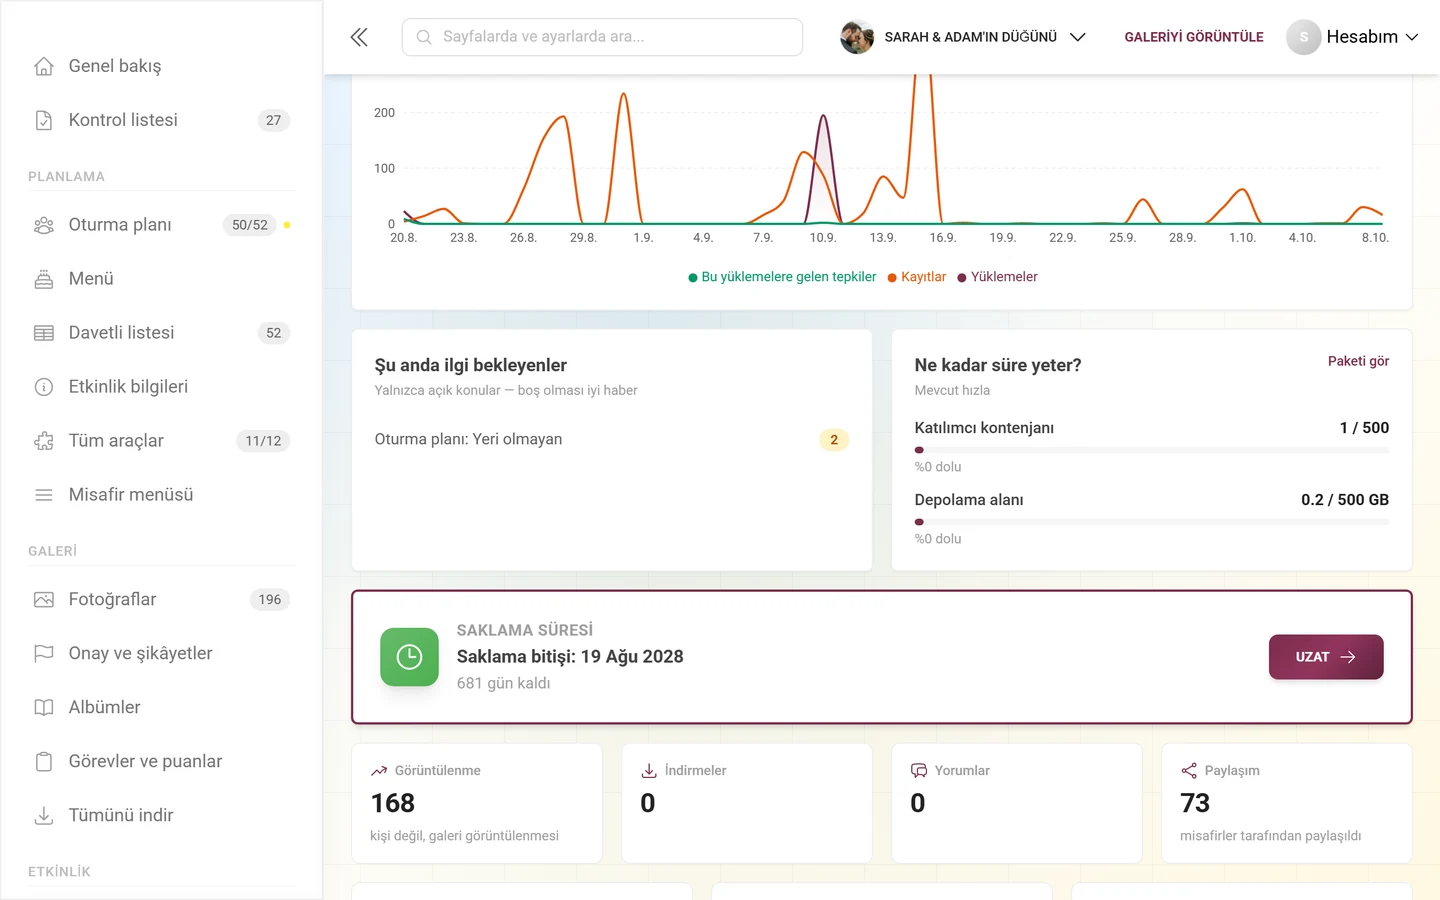Go to Genel bakış menu item
The height and width of the screenshot is (900, 1440).
(162, 66)
